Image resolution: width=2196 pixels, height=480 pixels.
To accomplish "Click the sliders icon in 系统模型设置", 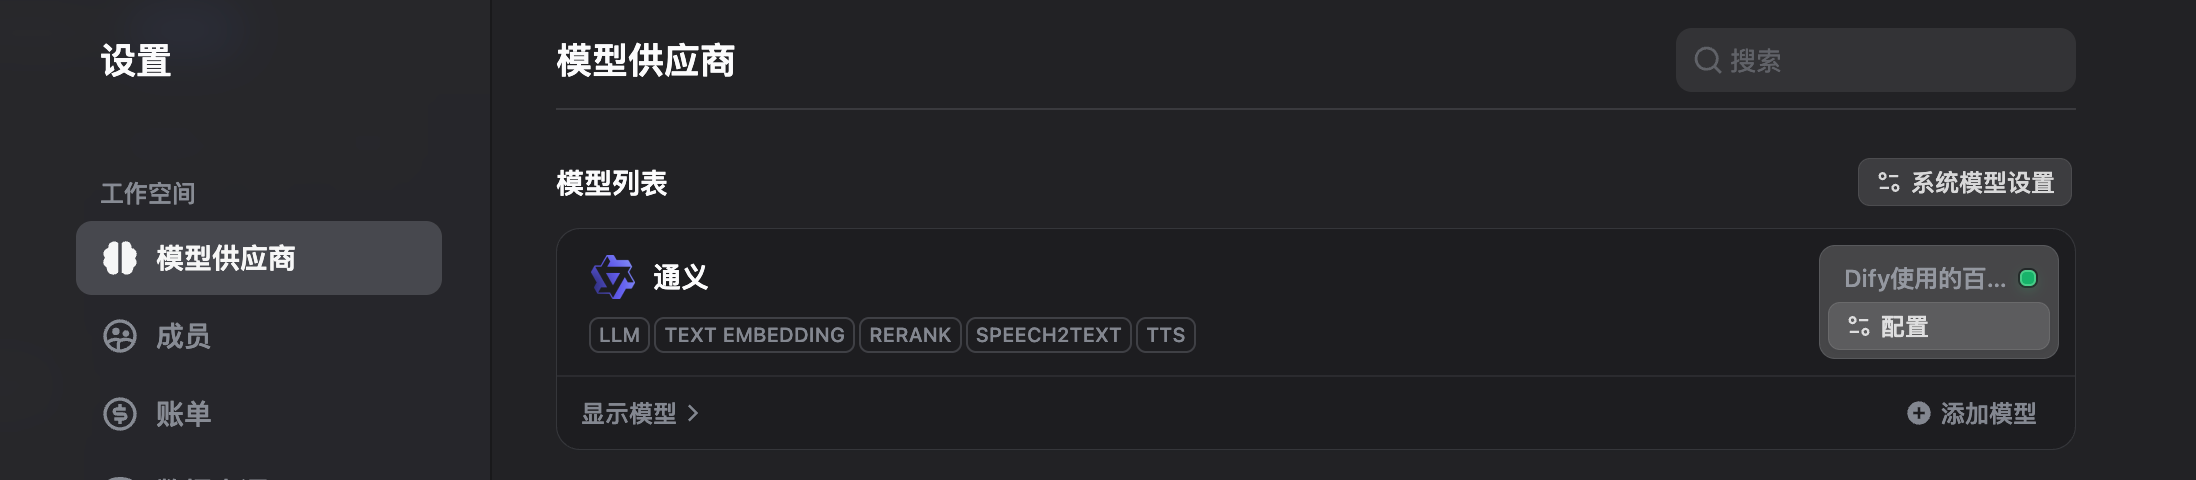I will [1888, 183].
